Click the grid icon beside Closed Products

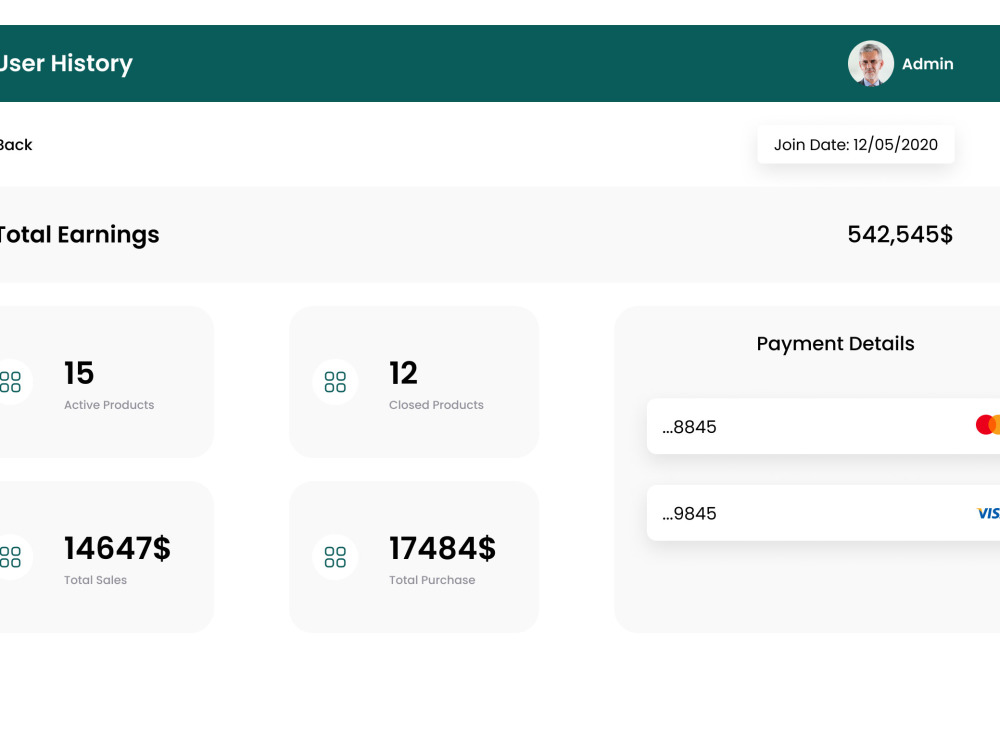[x=335, y=382]
